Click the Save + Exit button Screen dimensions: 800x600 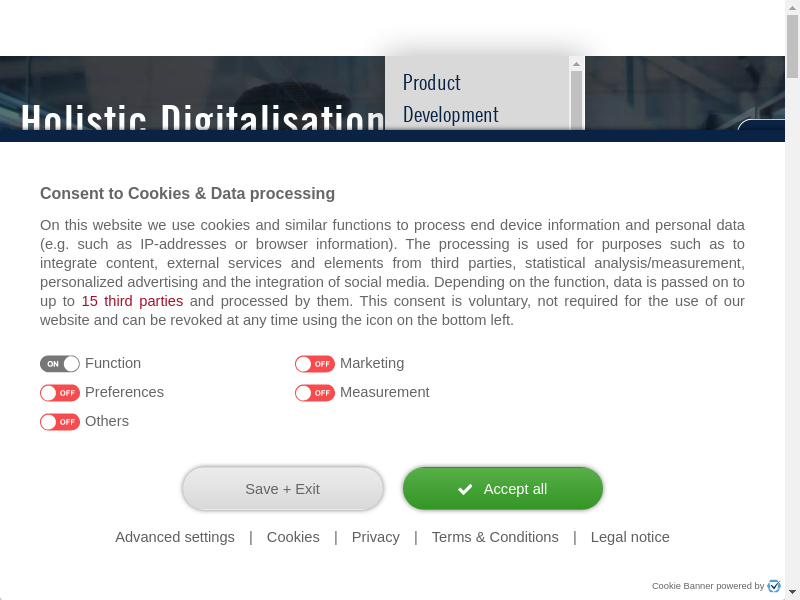point(283,489)
